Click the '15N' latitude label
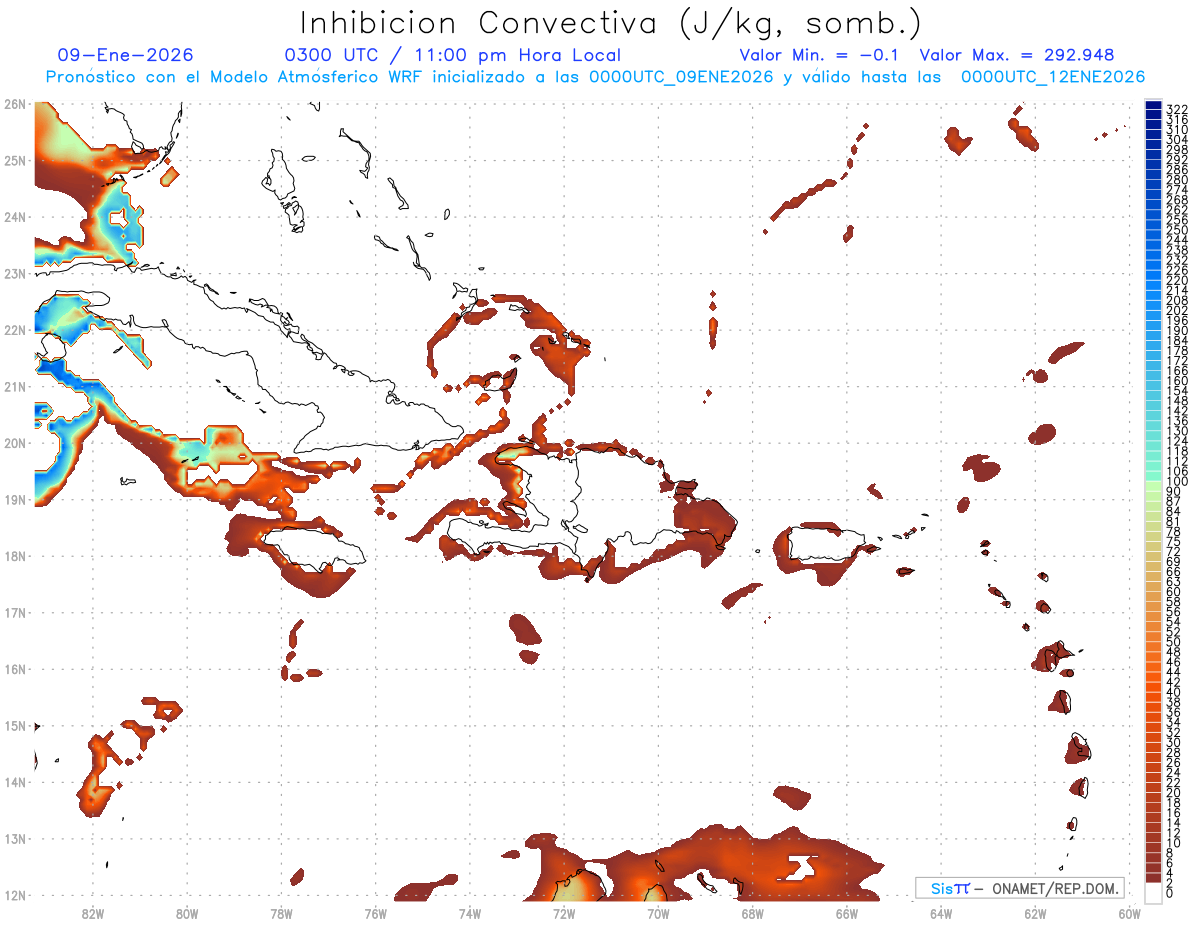The image size is (1200, 927). [14, 726]
